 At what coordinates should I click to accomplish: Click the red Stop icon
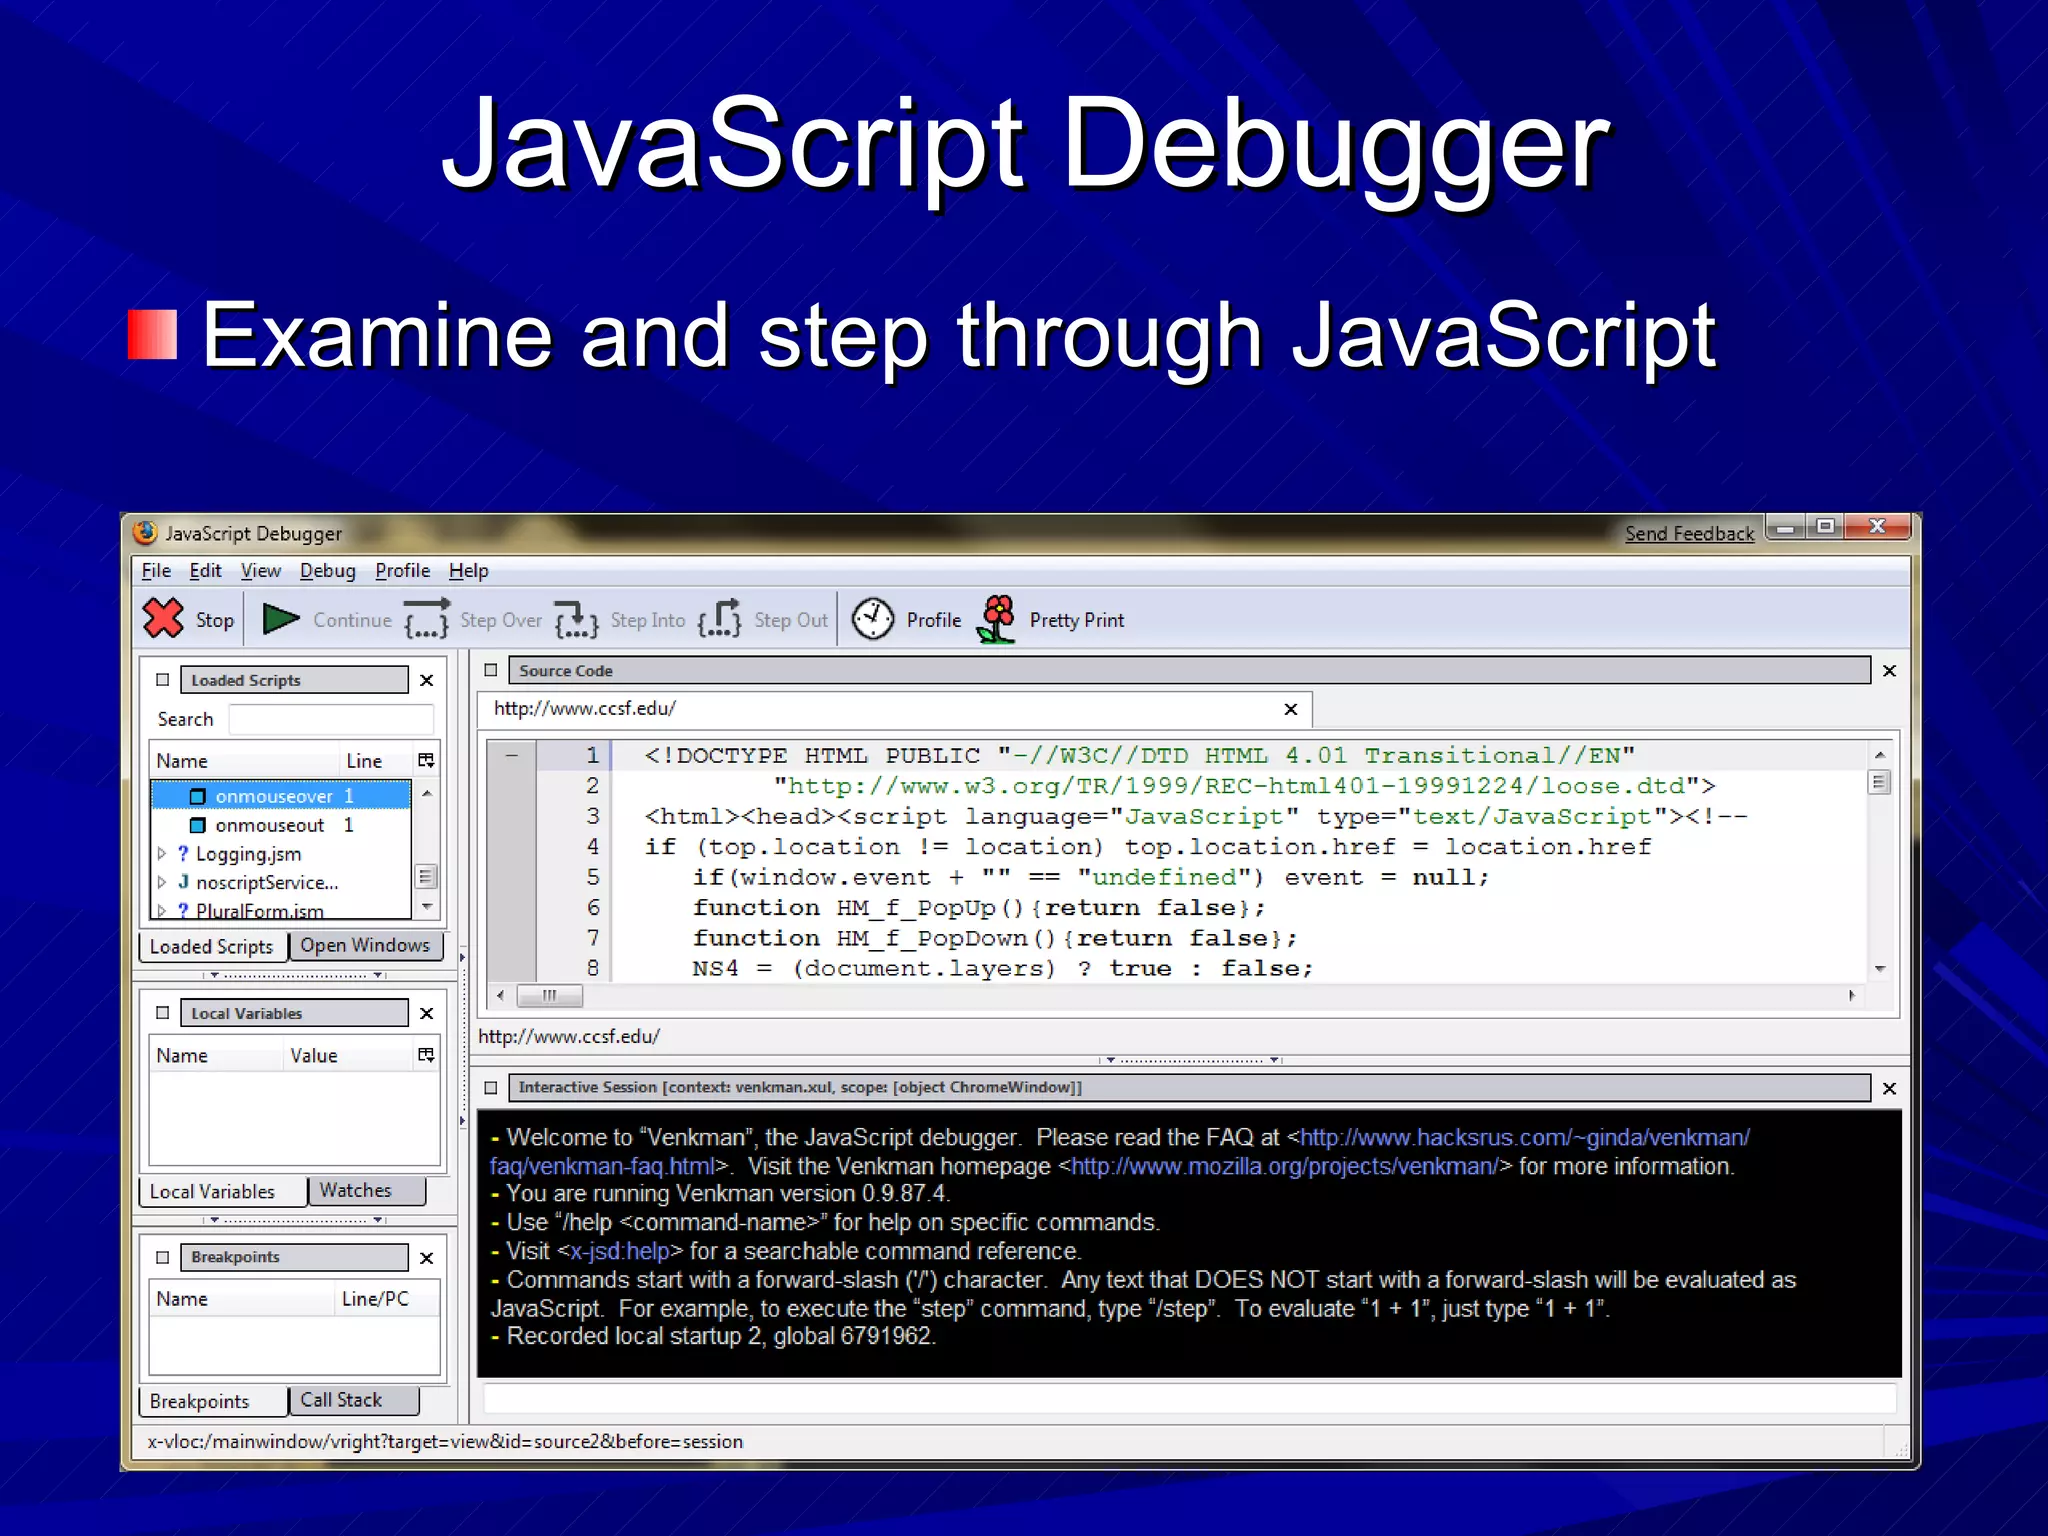click(163, 618)
